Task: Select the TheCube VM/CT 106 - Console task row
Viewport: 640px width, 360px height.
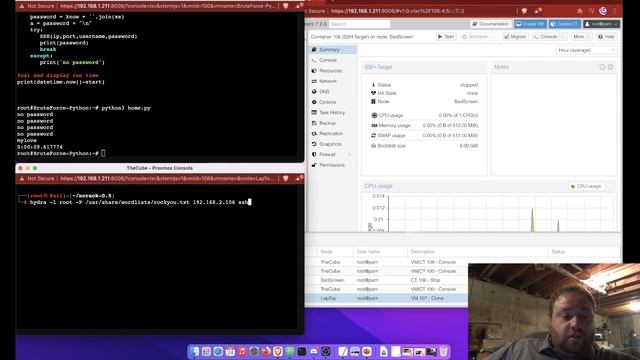Action: tap(387, 262)
